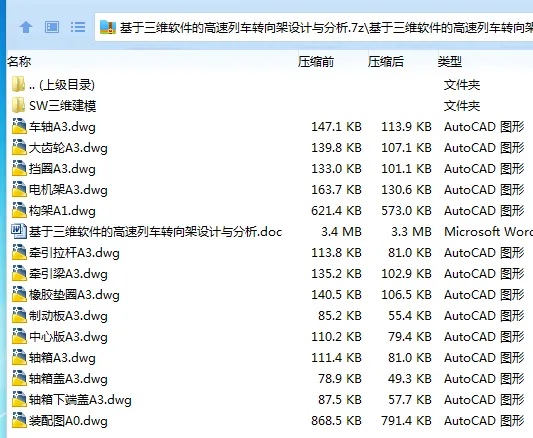533x438 pixels.
Task: Sort by the 压缩前 column header
Action: pyautogui.click(x=316, y=62)
